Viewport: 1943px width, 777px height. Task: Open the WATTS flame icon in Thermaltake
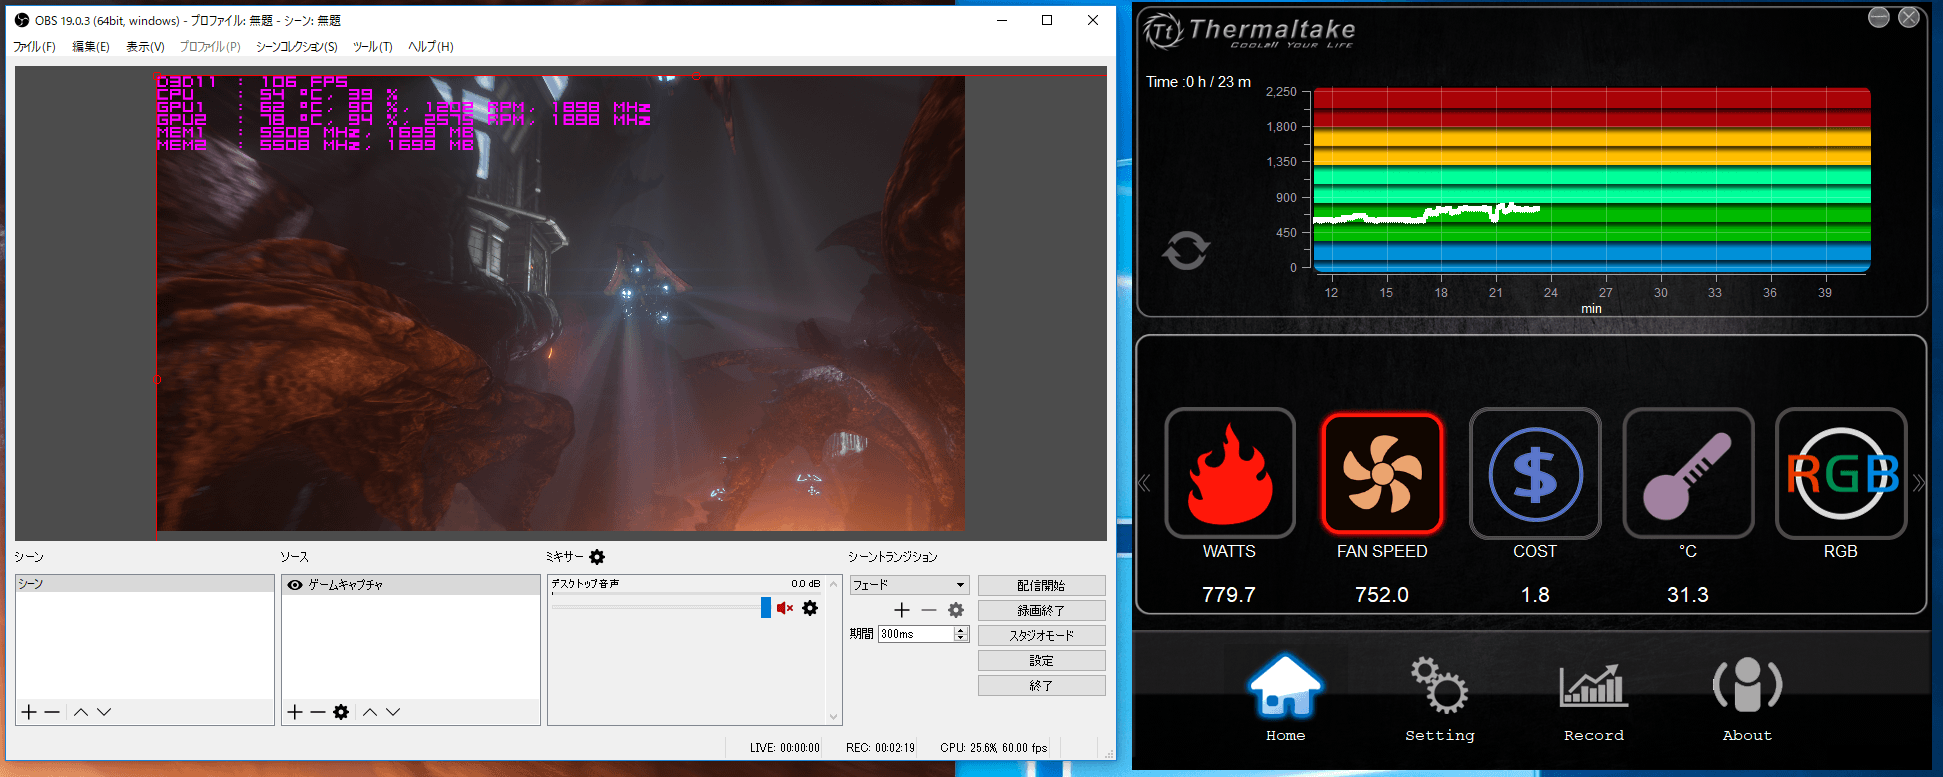[1230, 473]
